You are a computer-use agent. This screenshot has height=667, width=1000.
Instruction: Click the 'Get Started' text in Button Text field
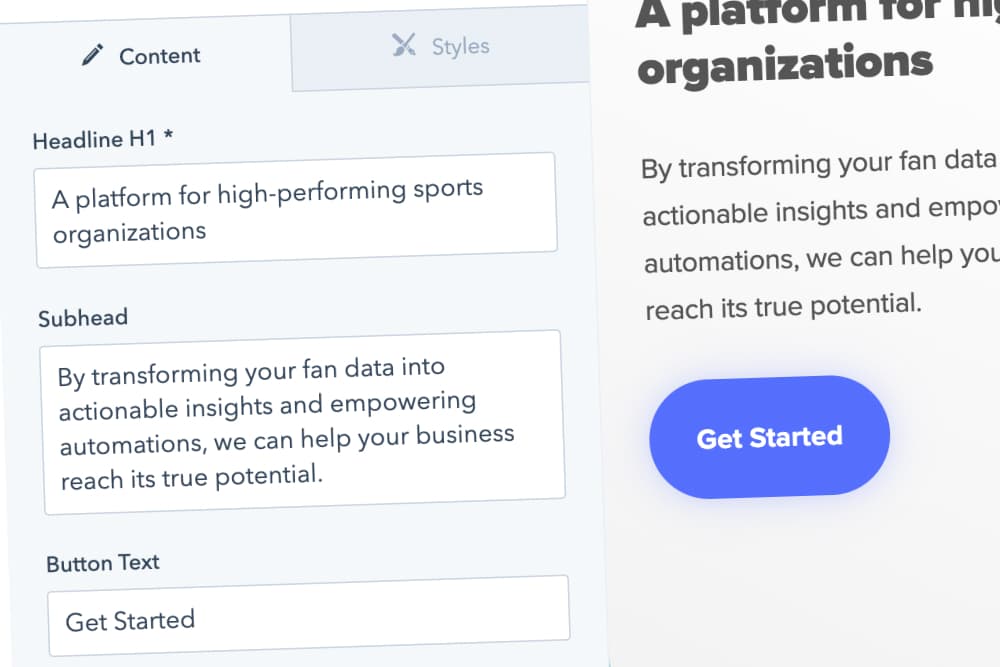130,621
